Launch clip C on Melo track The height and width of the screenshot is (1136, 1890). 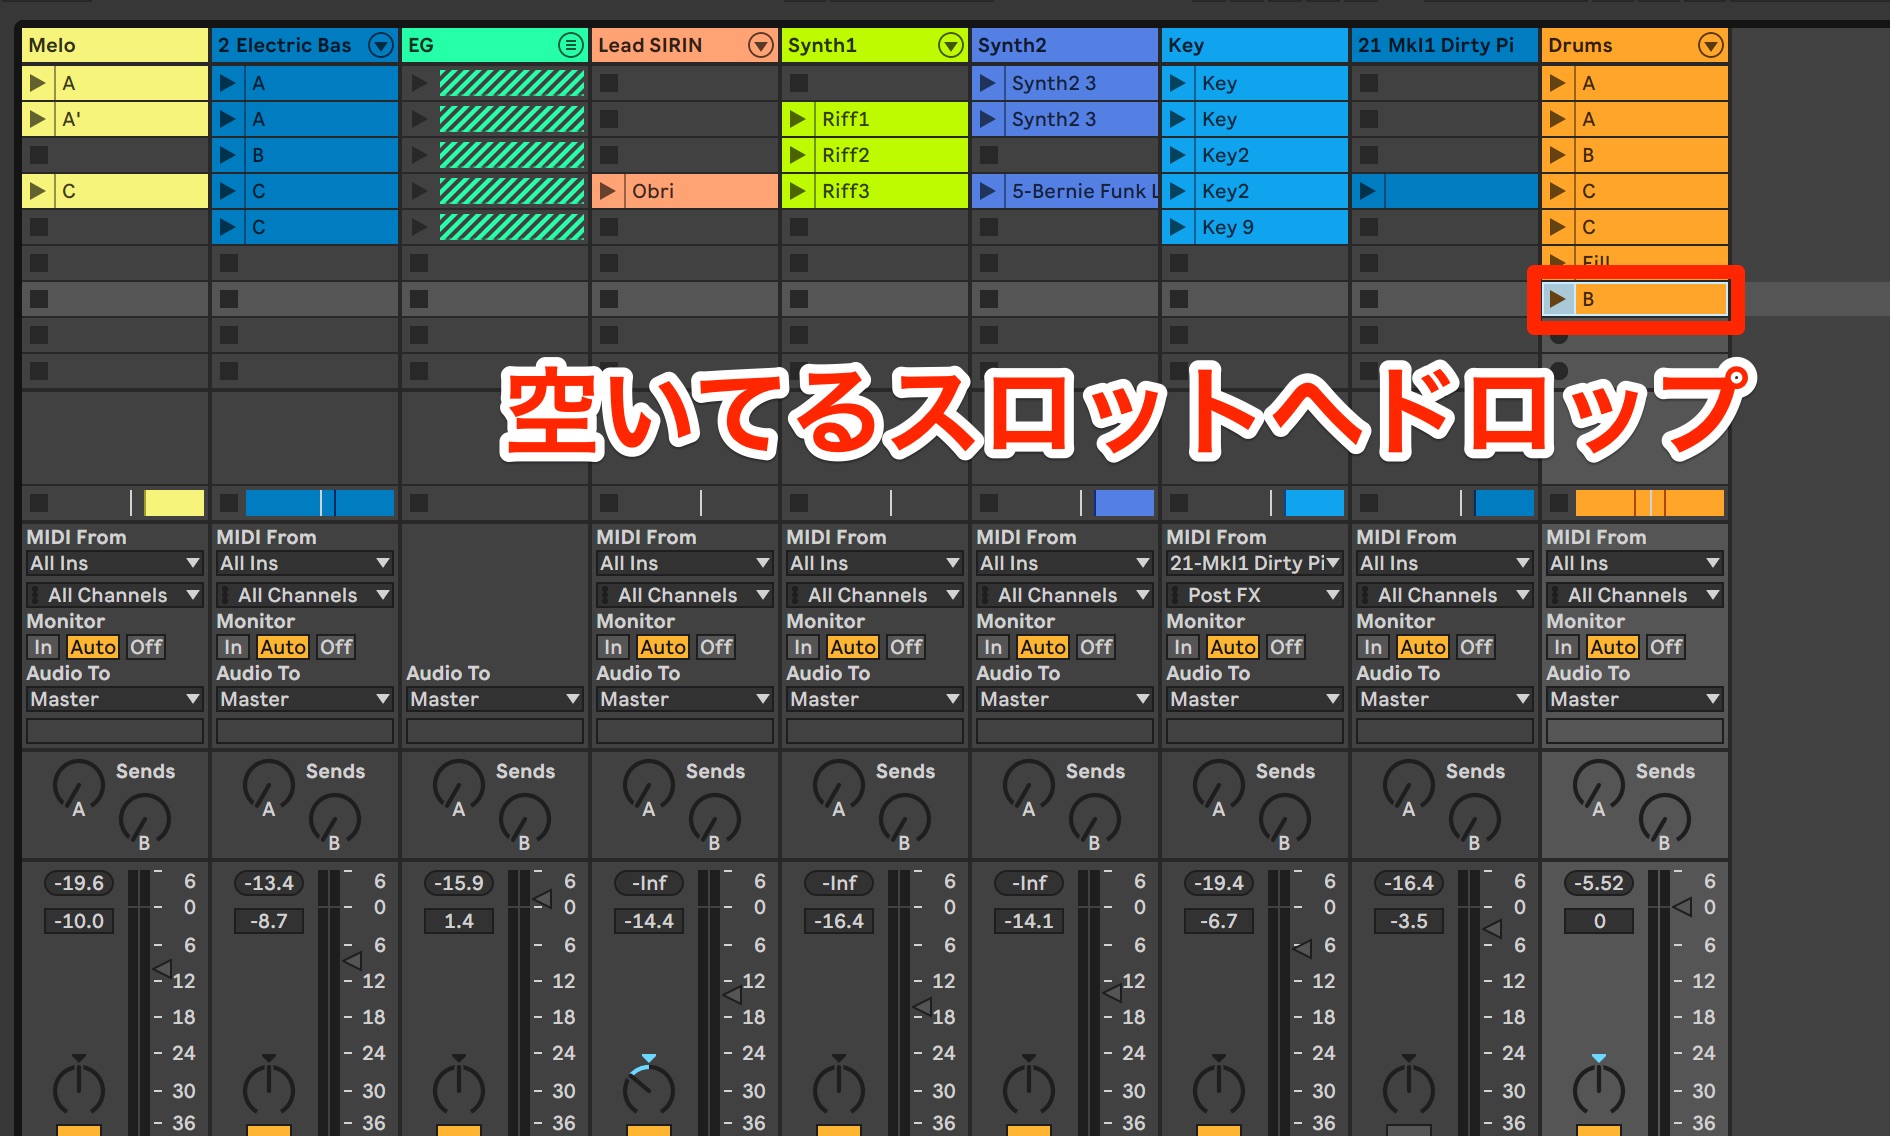click(38, 191)
